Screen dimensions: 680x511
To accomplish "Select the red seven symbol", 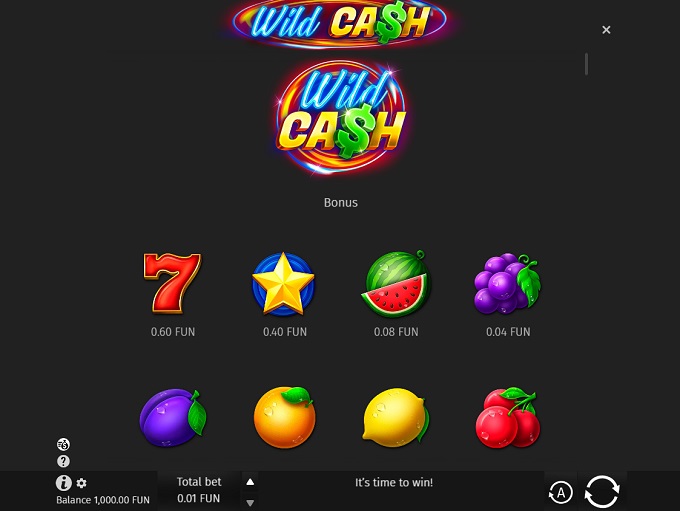I will (172, 283).
